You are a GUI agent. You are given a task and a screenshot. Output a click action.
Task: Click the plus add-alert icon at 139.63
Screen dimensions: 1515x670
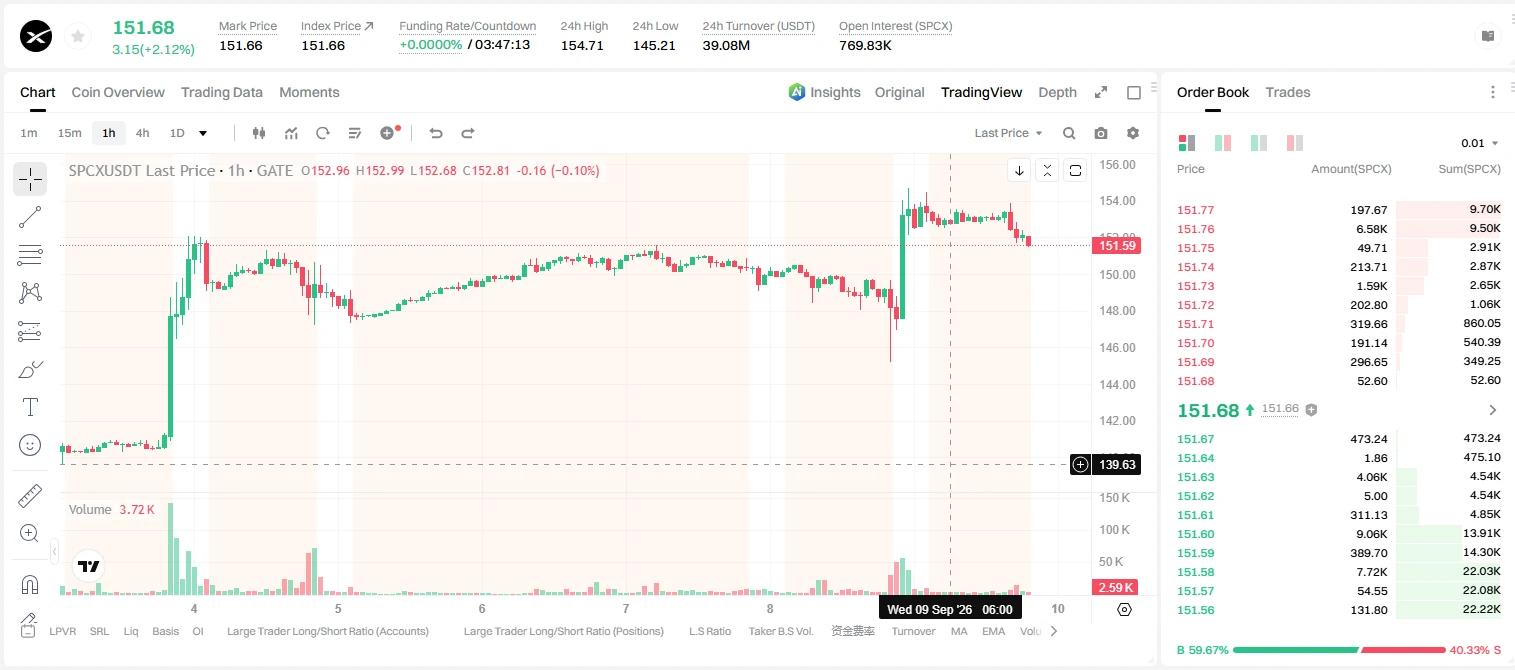pyautogui.click(x=1081, y=464)
